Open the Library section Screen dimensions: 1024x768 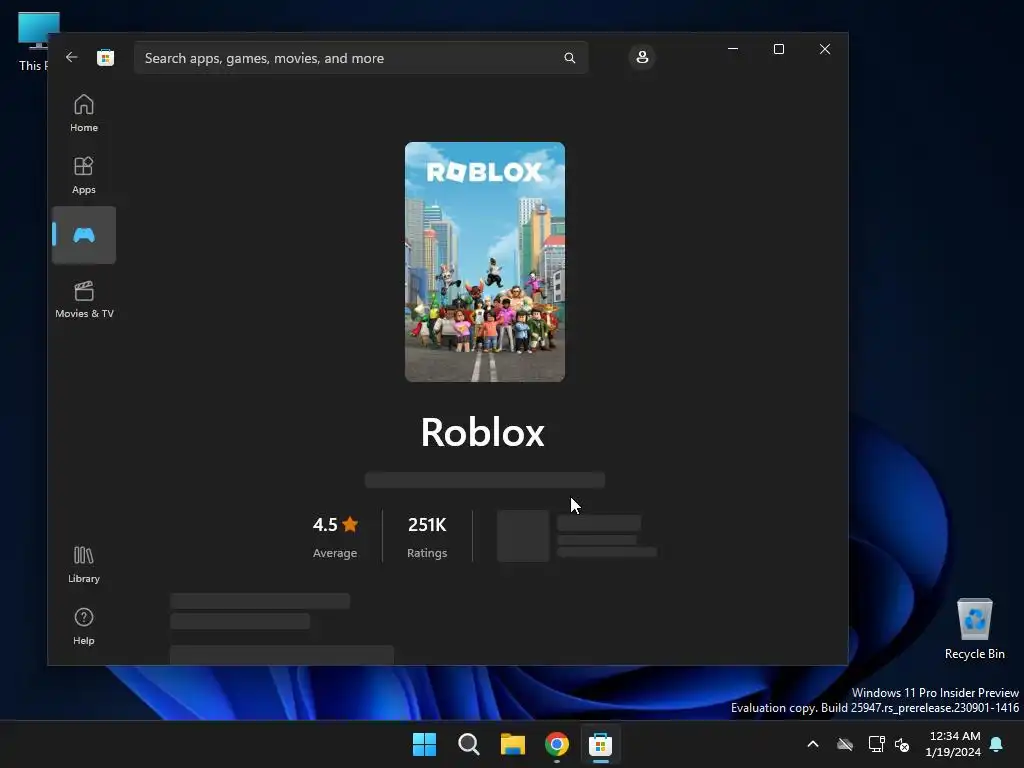pos(84,564)
